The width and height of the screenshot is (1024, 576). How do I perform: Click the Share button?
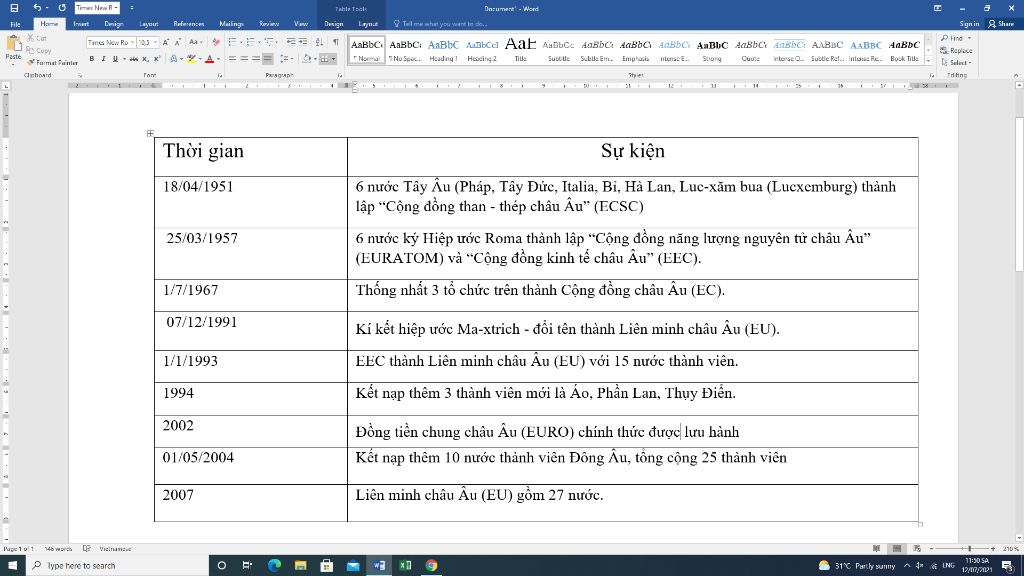pos(1001,24)
